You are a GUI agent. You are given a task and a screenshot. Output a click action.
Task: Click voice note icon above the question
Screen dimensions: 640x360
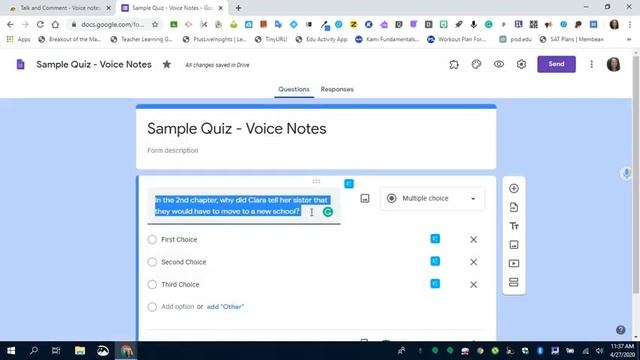(349, 184)
